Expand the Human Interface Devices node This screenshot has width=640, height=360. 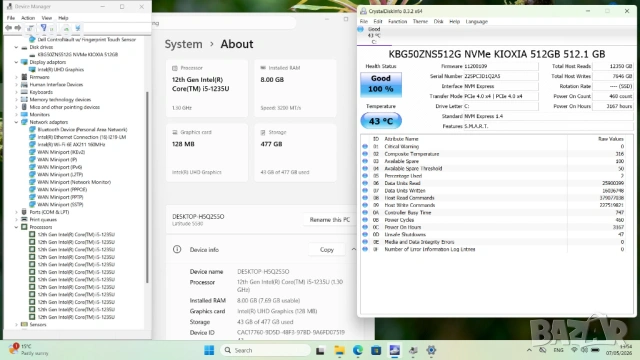click(16, 85)
